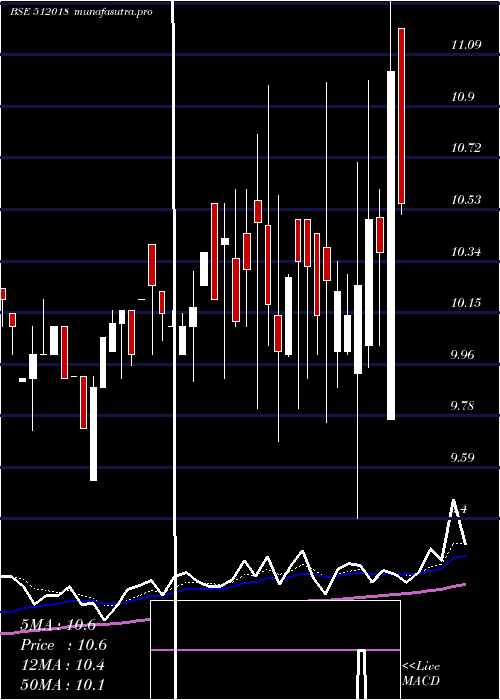Click the tall red last candlestick

(401, 116)
